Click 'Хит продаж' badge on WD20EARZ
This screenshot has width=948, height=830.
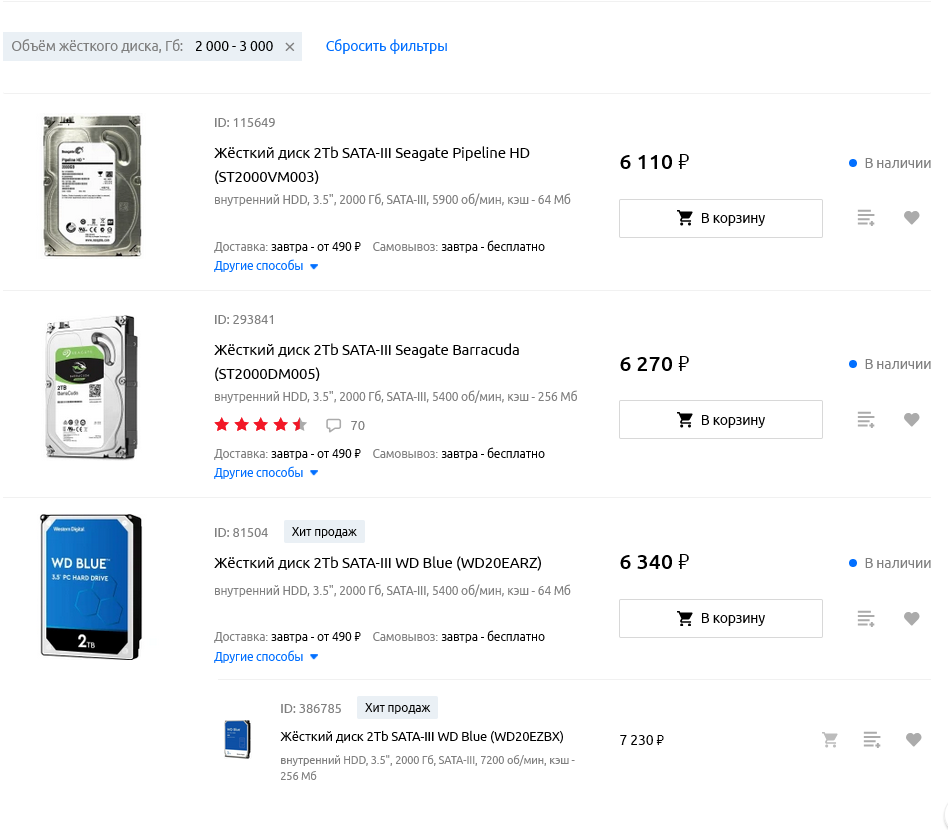pos(324,532)
